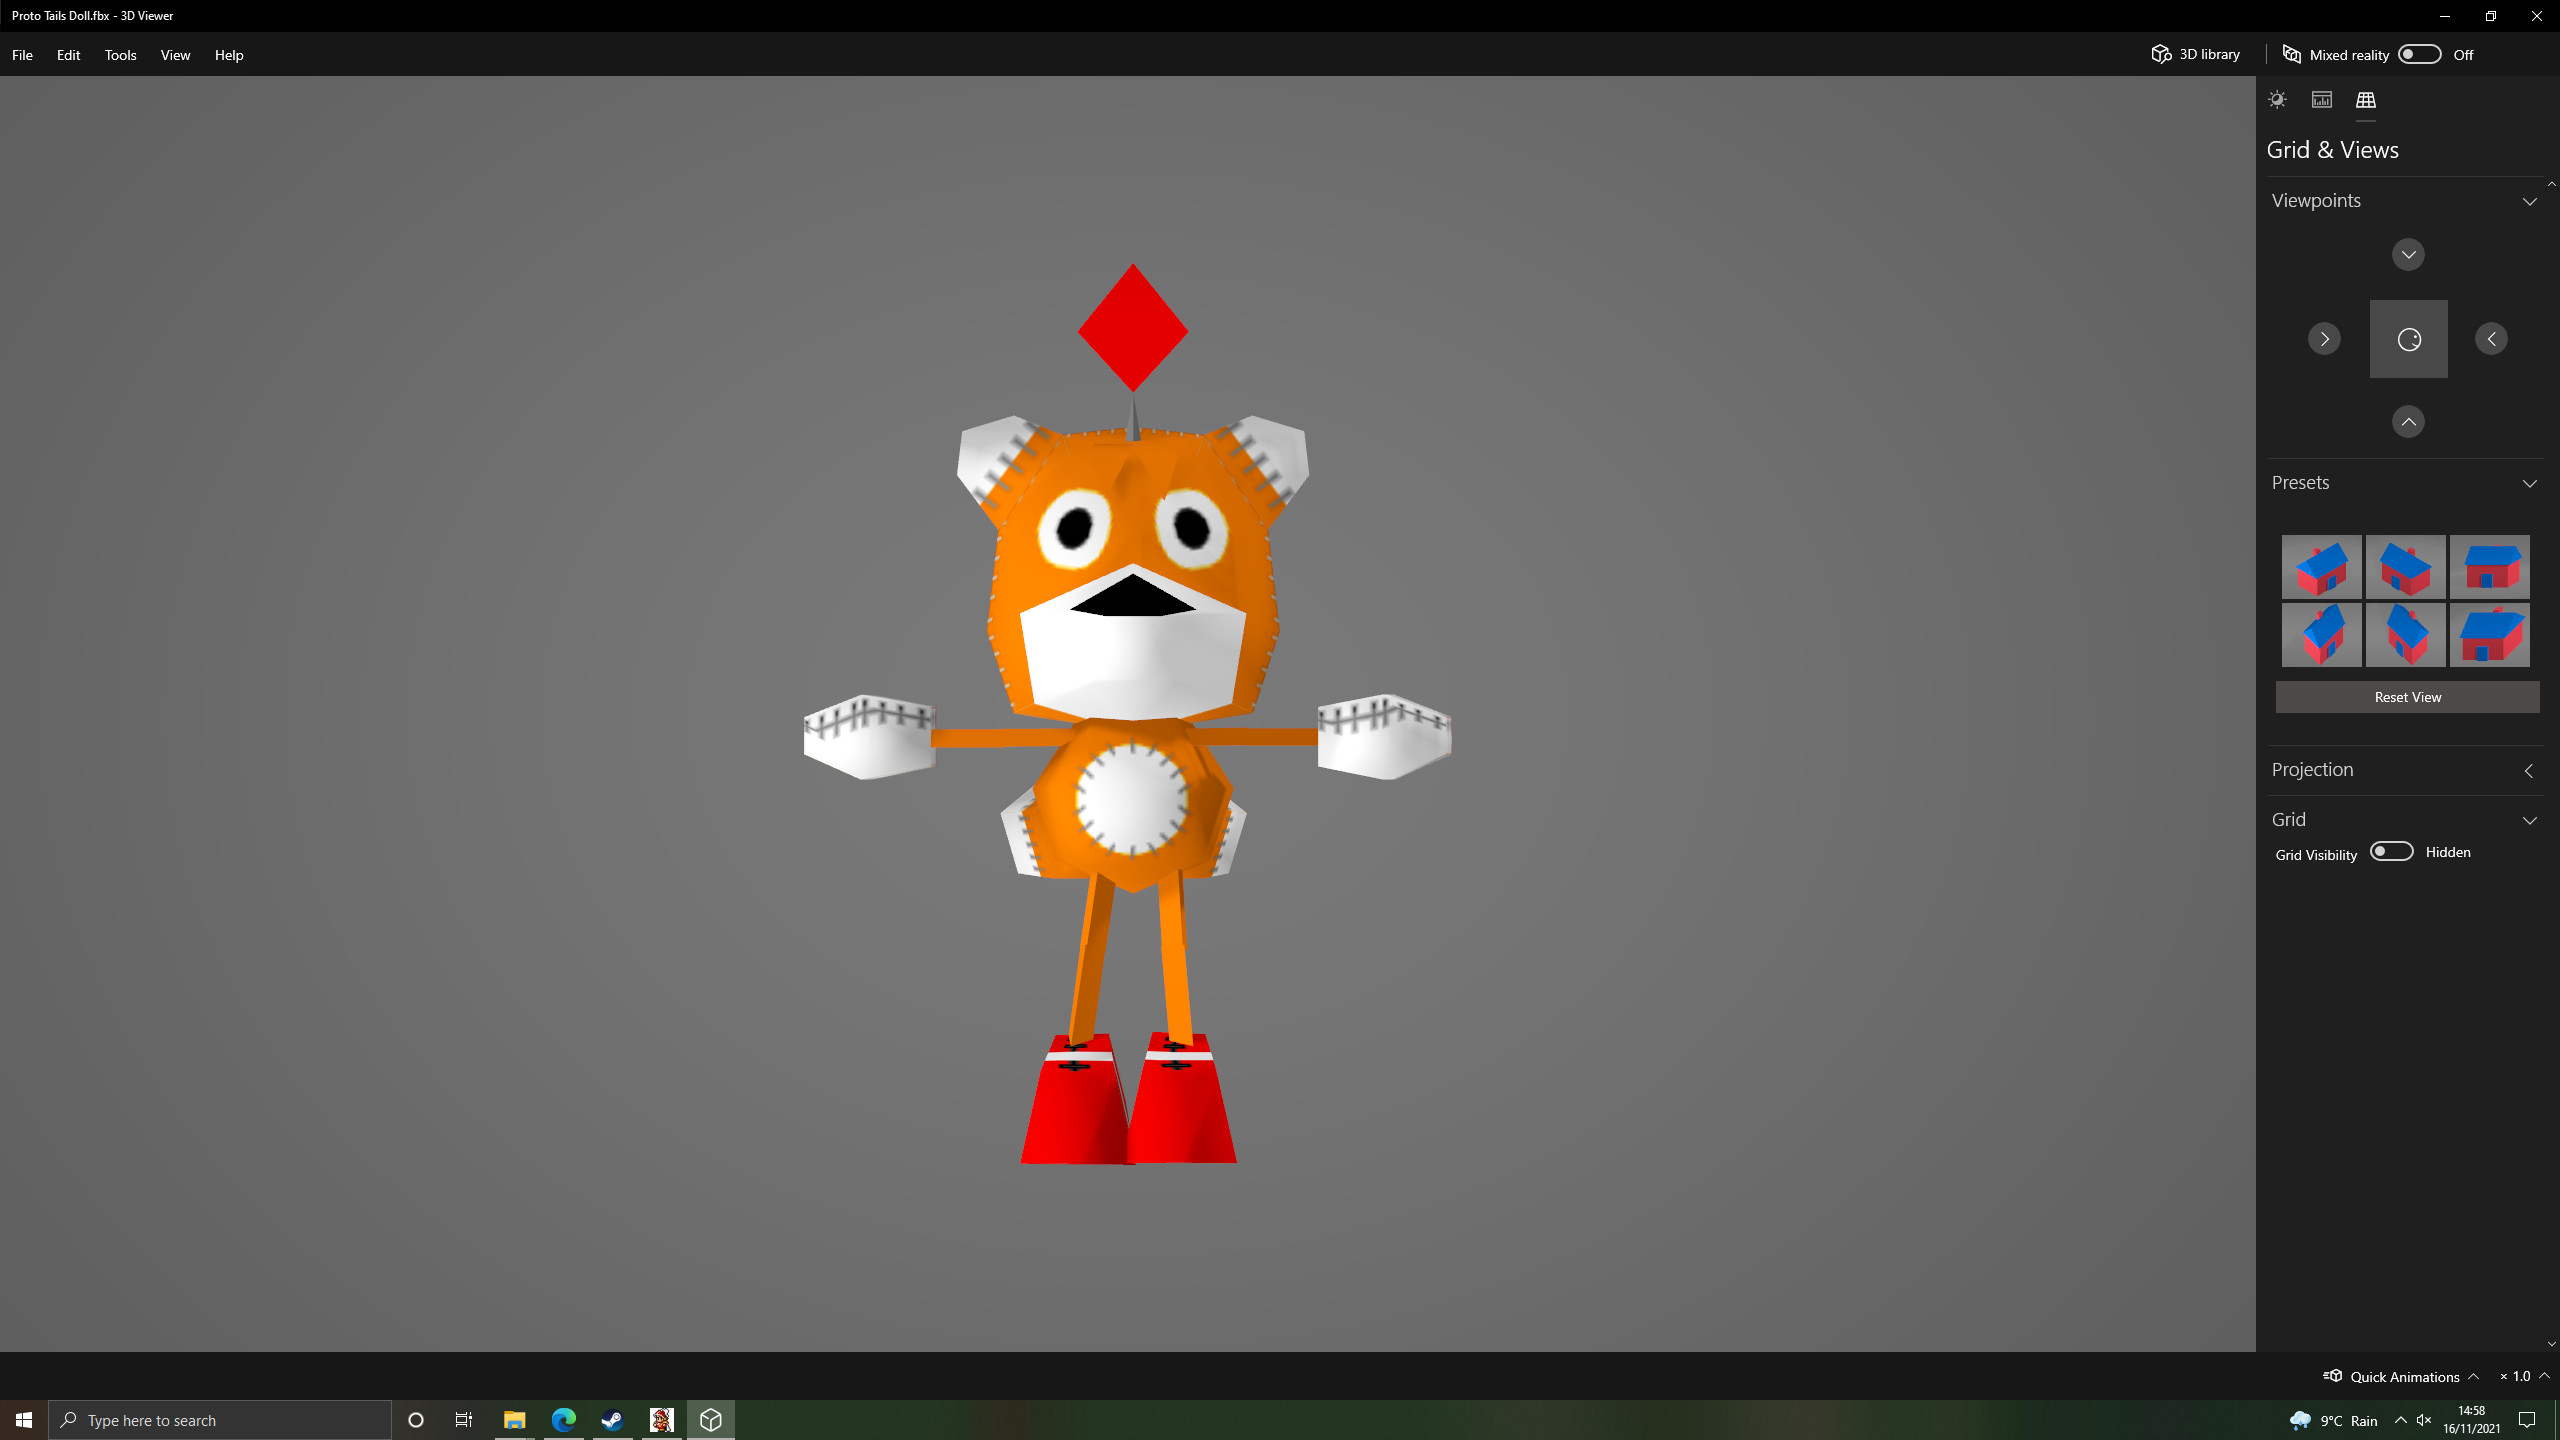This screenshot has height=1440, width=2560.
Task: Click the panel scrollbar down arrow
Action: [x=2551, y=1344]
